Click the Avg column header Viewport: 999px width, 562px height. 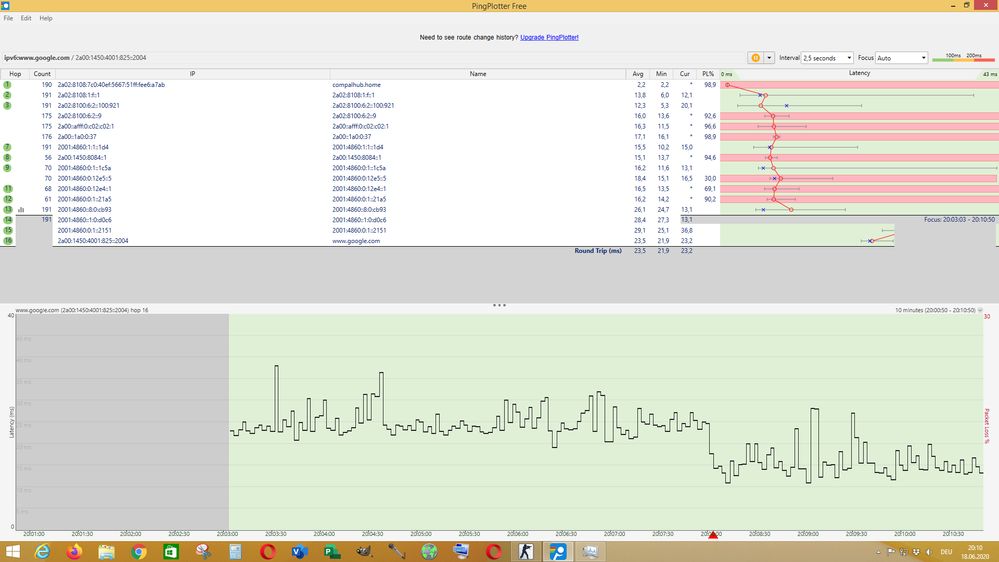[638, 74]
